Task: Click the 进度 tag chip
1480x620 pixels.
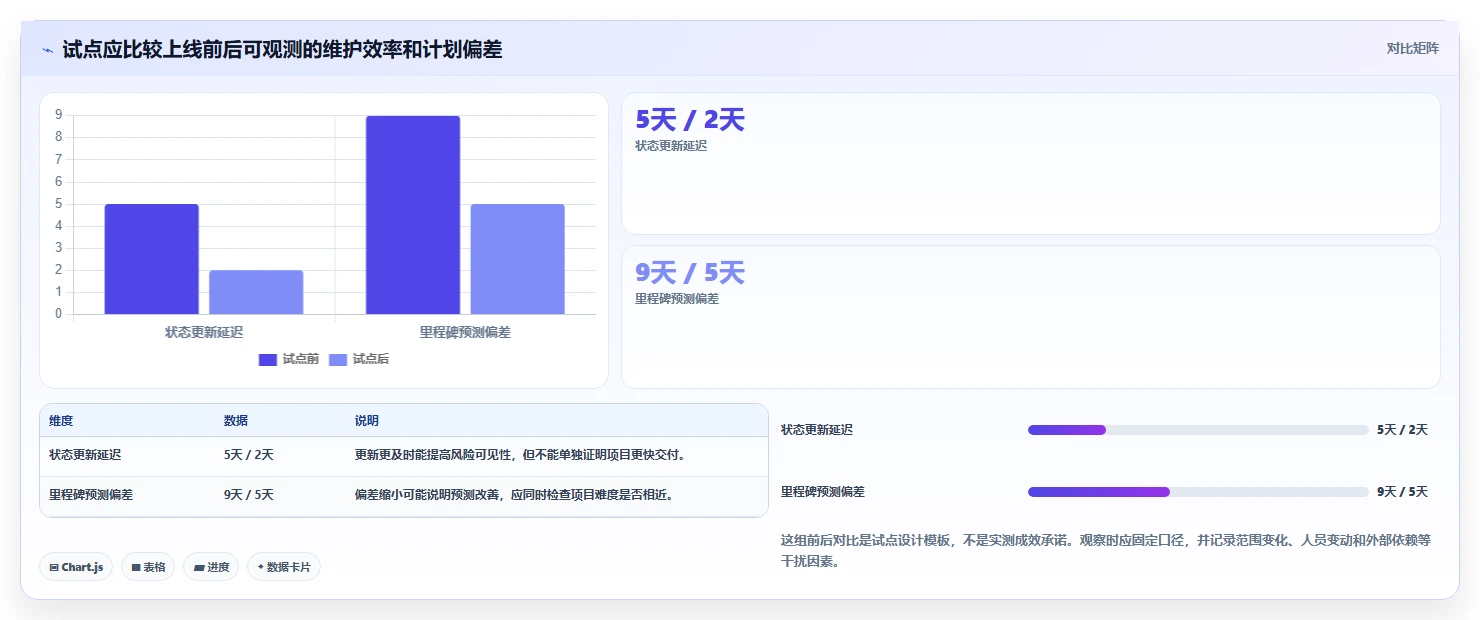Action: pos(211,567)
